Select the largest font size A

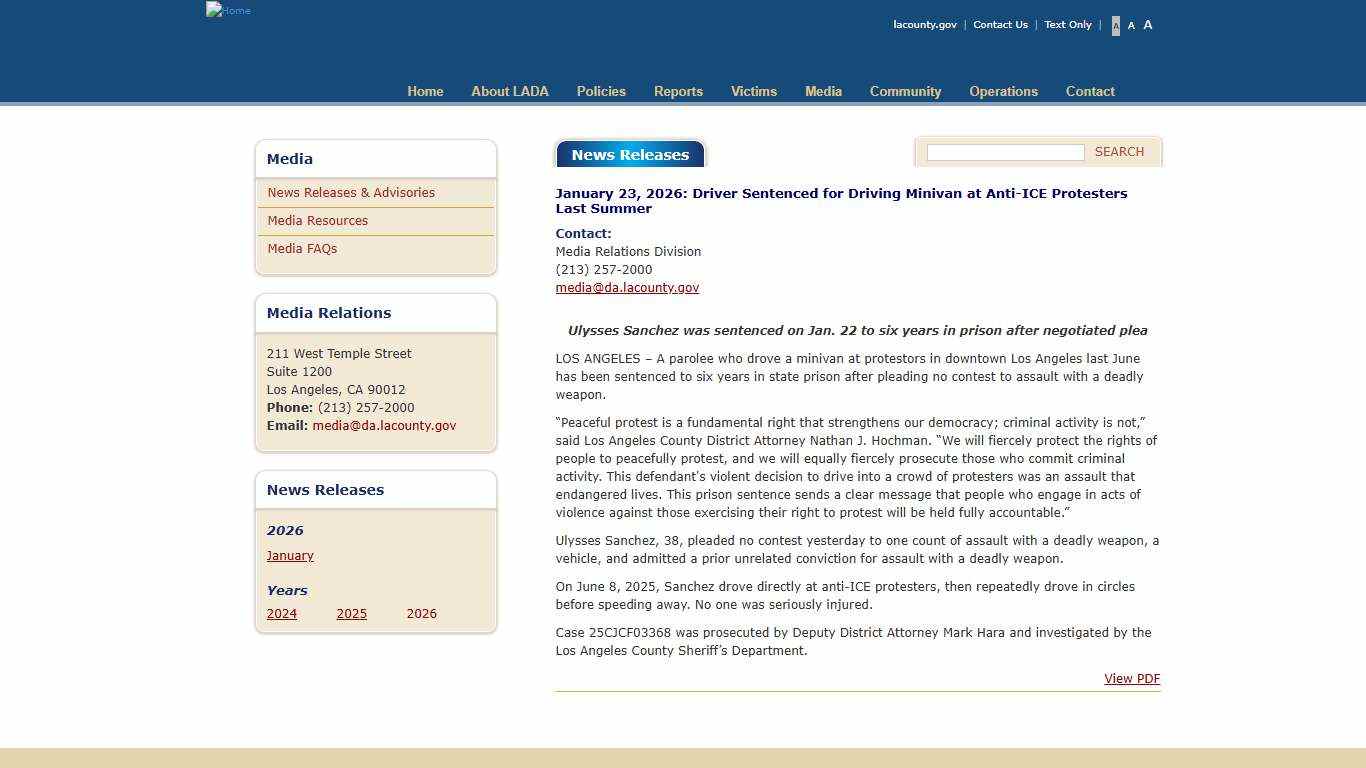click(x=1148, y=25)
